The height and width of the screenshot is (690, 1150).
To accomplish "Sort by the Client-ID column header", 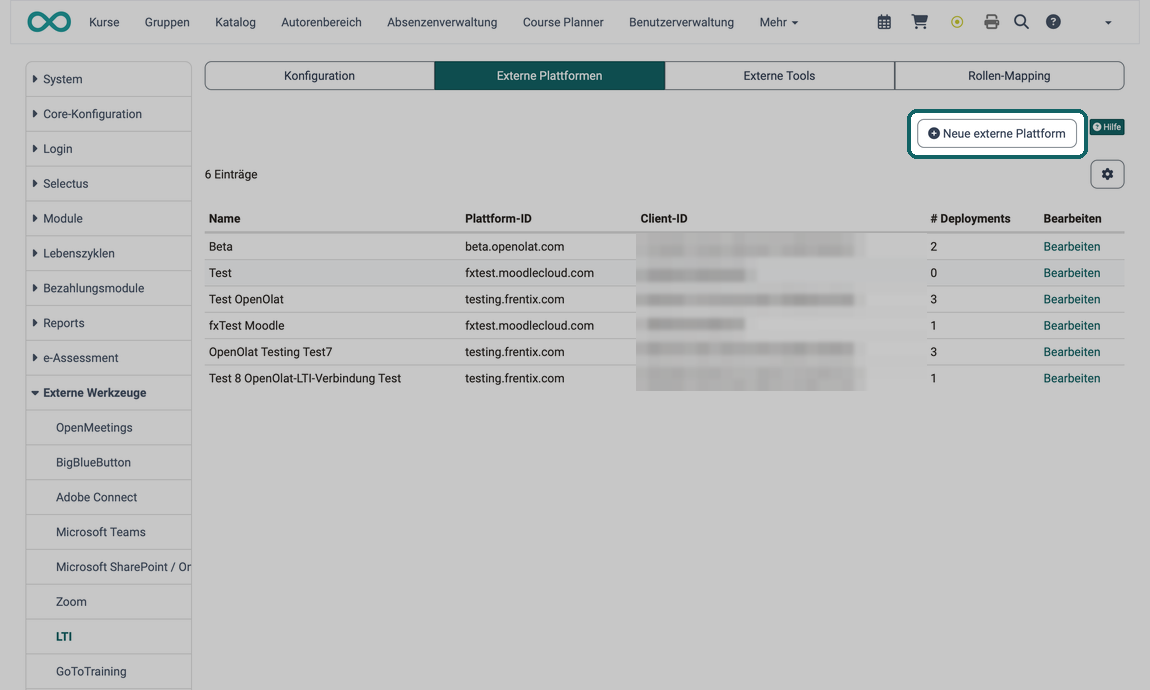I will click(x=664, y=219).
